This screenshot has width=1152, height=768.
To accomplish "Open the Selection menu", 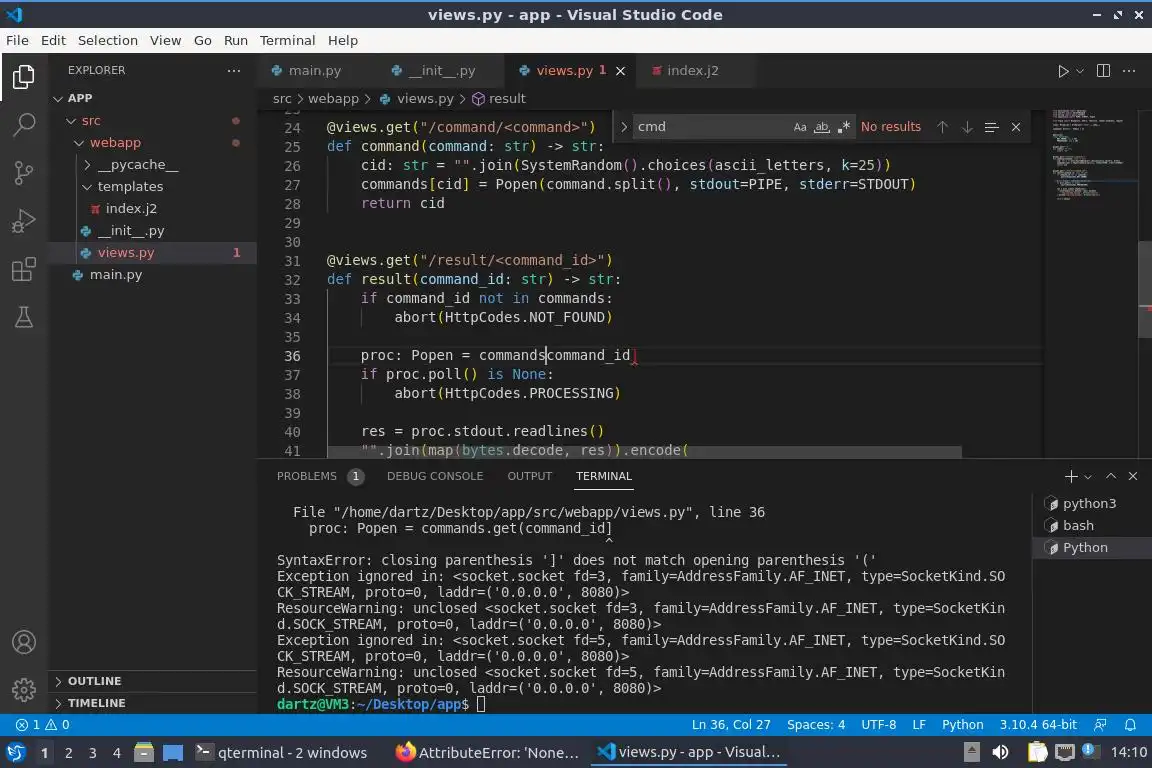I will 107,40.
